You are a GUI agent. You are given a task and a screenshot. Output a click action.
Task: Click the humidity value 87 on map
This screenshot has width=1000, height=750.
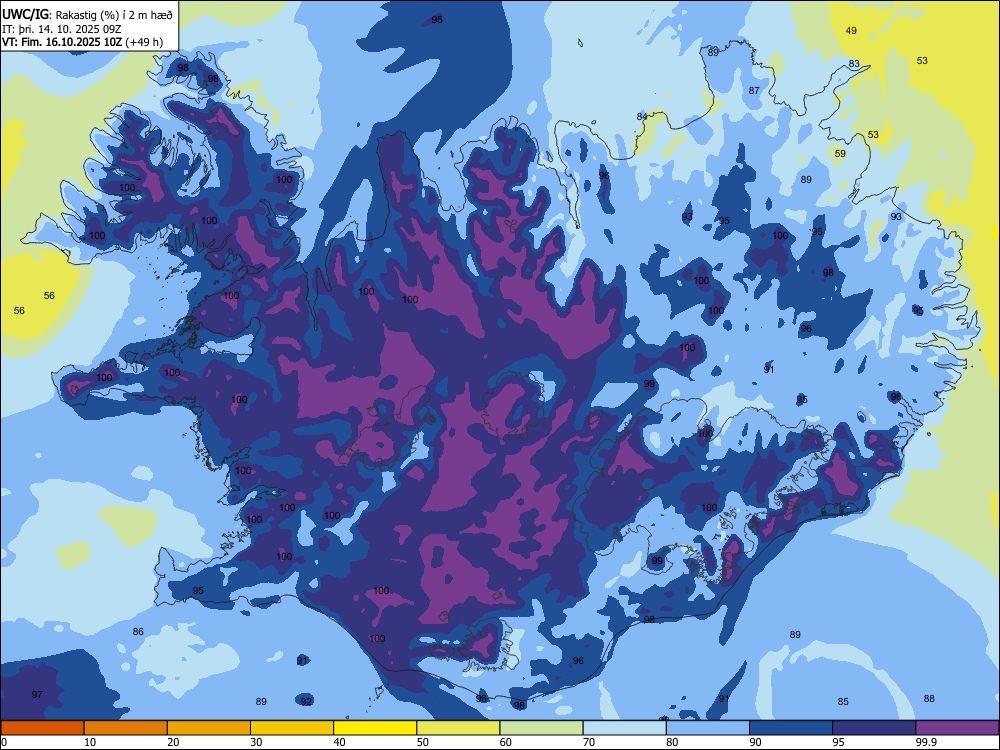(754, 91)
